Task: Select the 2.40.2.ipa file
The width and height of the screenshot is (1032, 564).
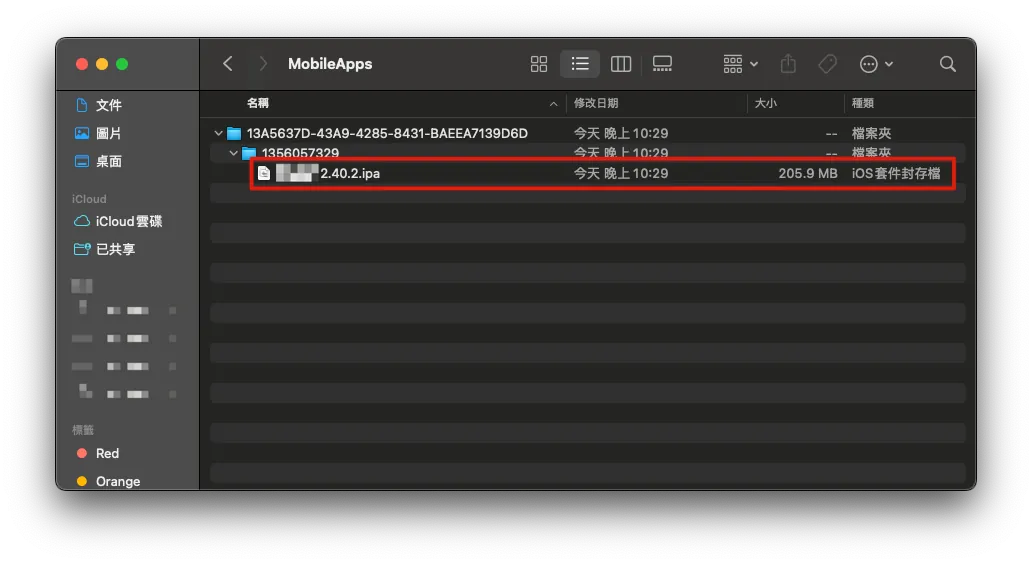Action: 349,173
